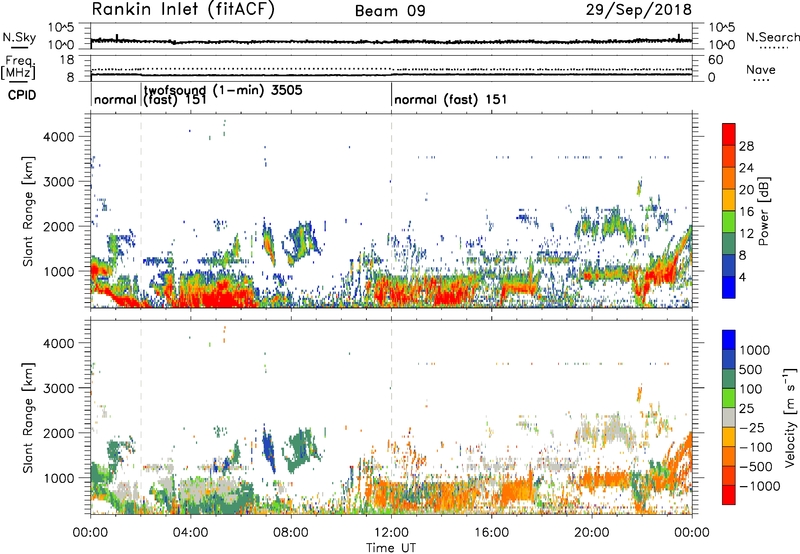
Task: Click the '4000' tick of the power panel
Action: tap(58, 137)
